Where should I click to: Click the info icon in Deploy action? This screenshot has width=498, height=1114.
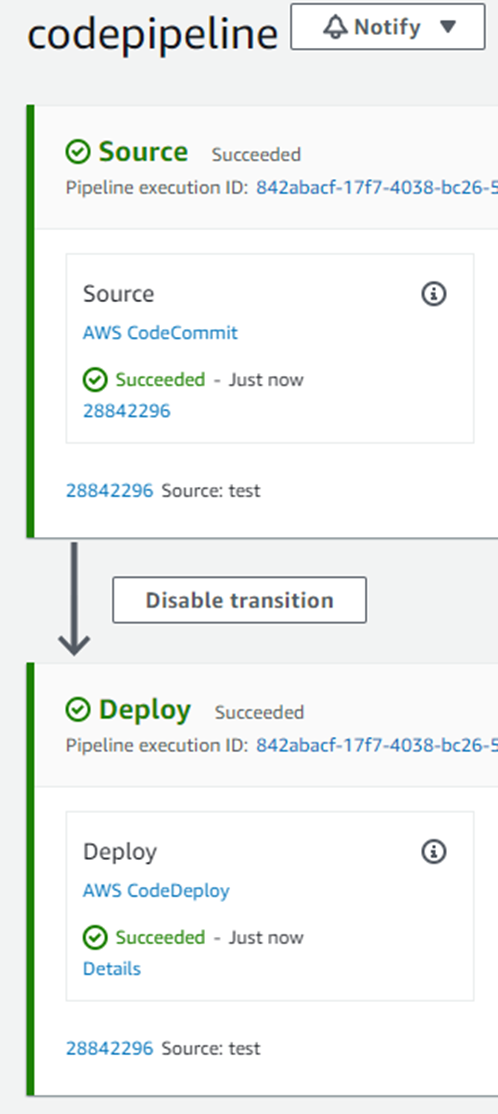tap(433, 851)
